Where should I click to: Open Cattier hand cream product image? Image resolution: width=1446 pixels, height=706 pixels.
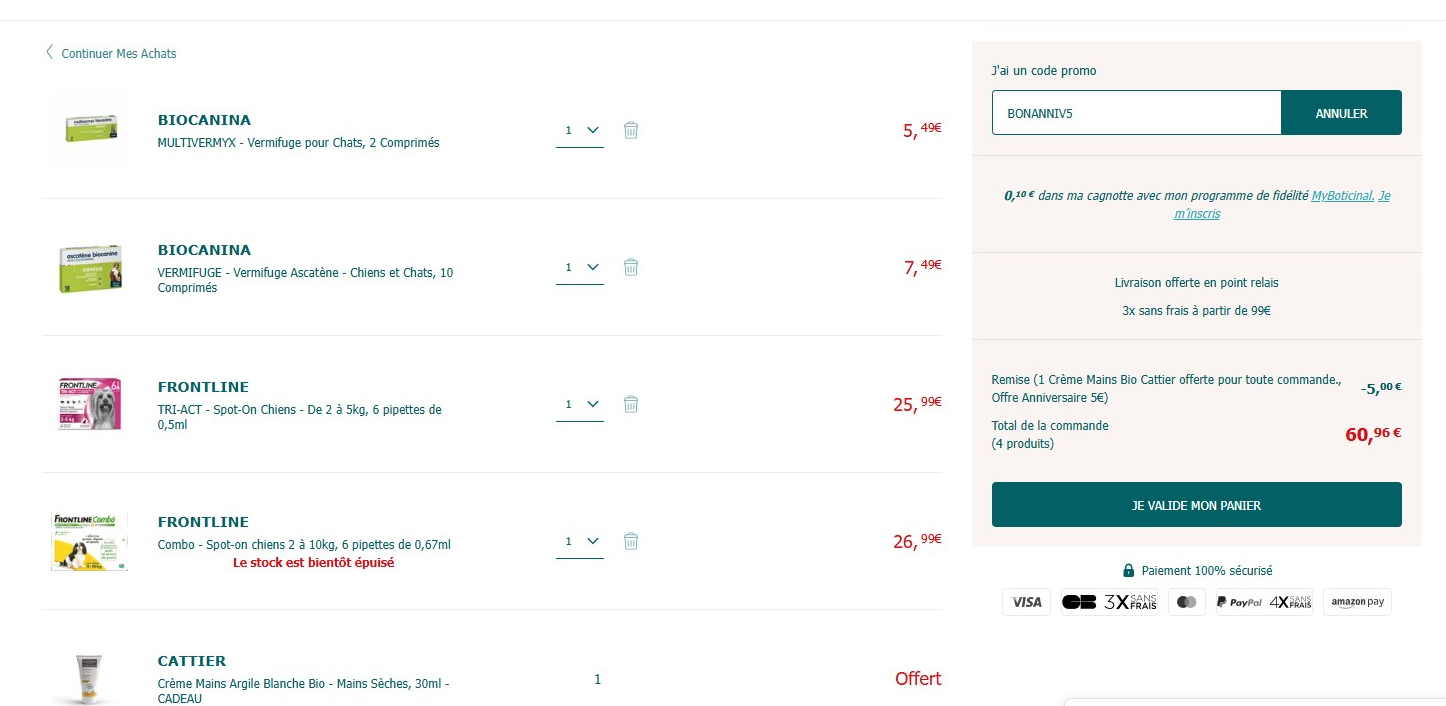pyautogui.click(x=90, y=678)
